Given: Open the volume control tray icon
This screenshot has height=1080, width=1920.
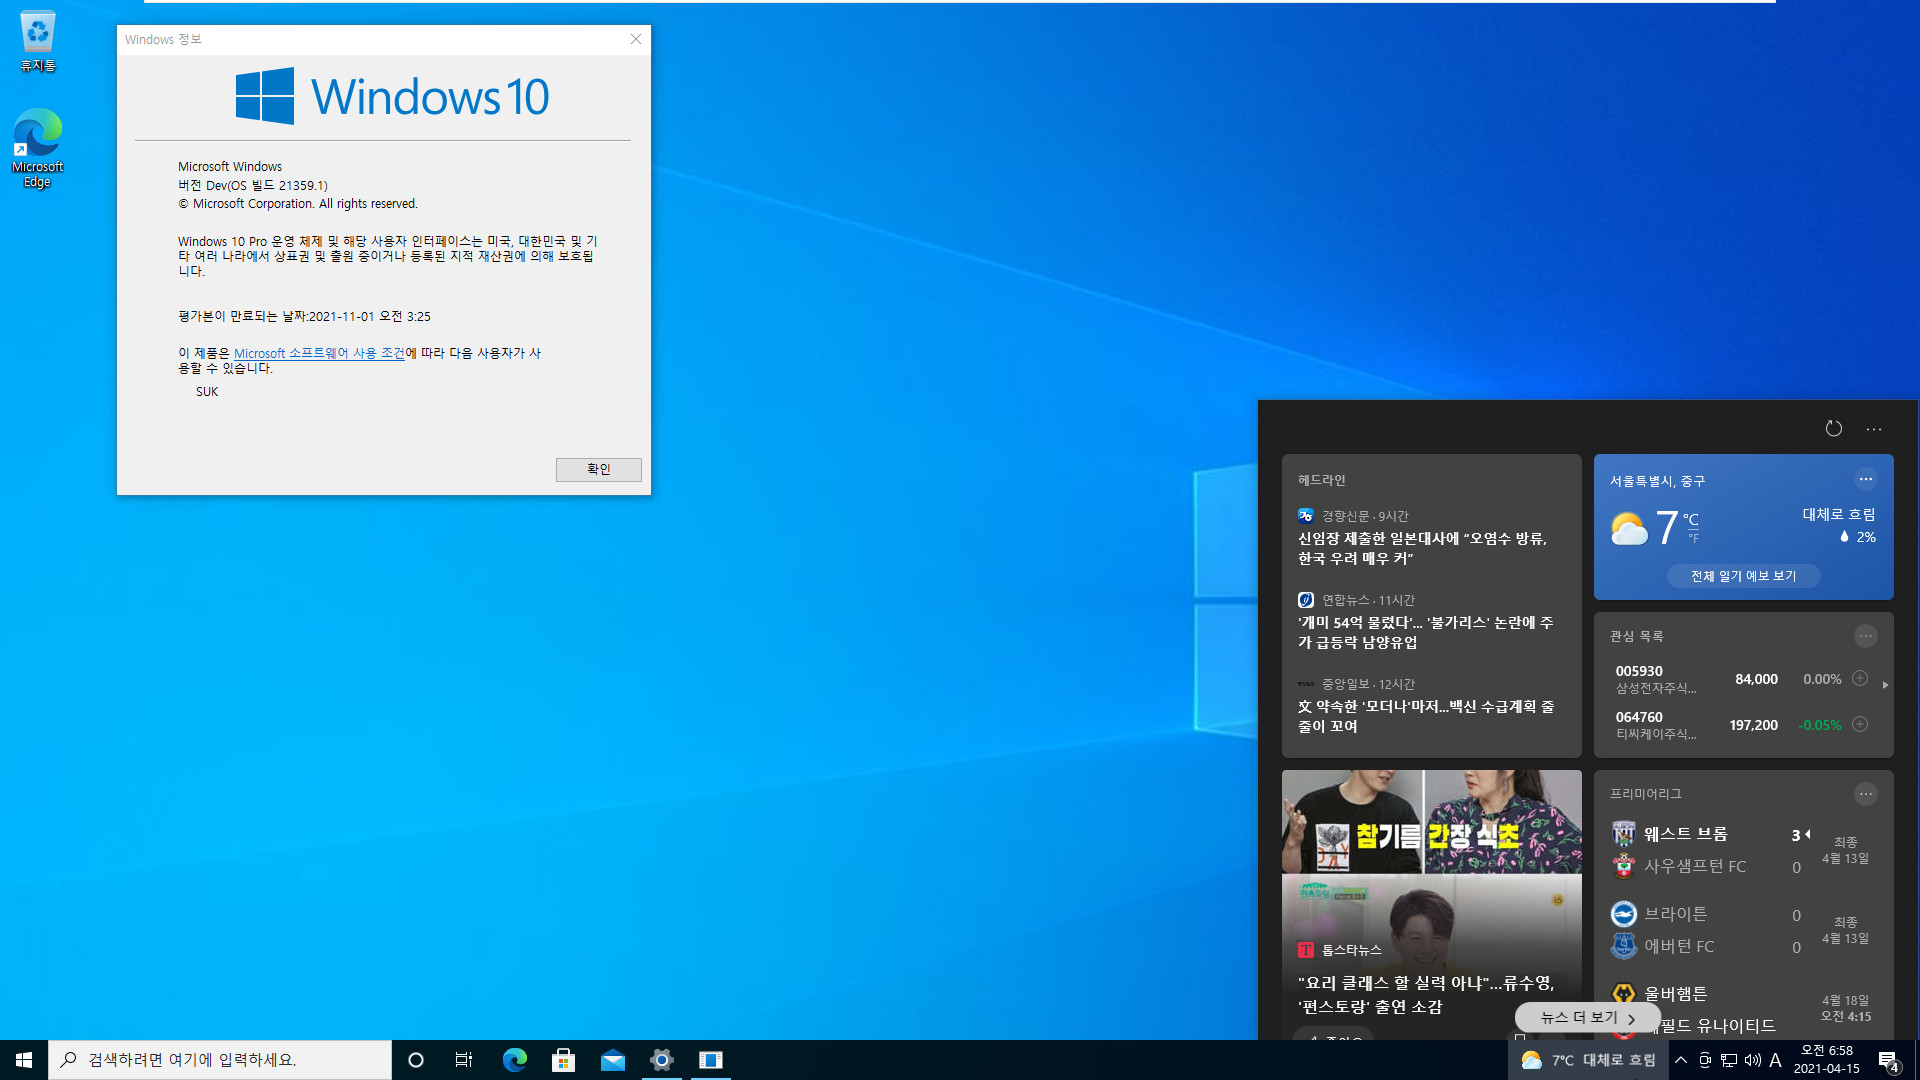Looking at the screenshot, I should [1752, 1060].
